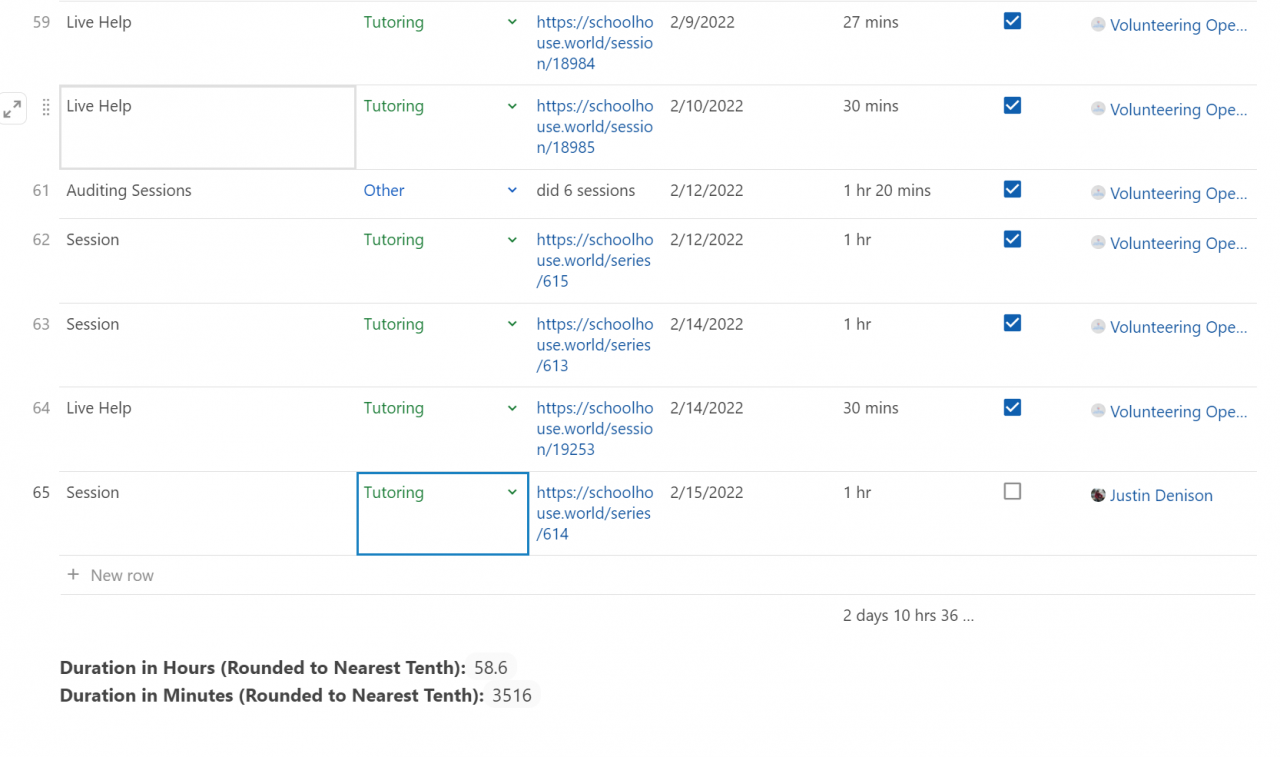Click the row drag handle dots
The image size is (1280, 757).
[x=46, y=108]
